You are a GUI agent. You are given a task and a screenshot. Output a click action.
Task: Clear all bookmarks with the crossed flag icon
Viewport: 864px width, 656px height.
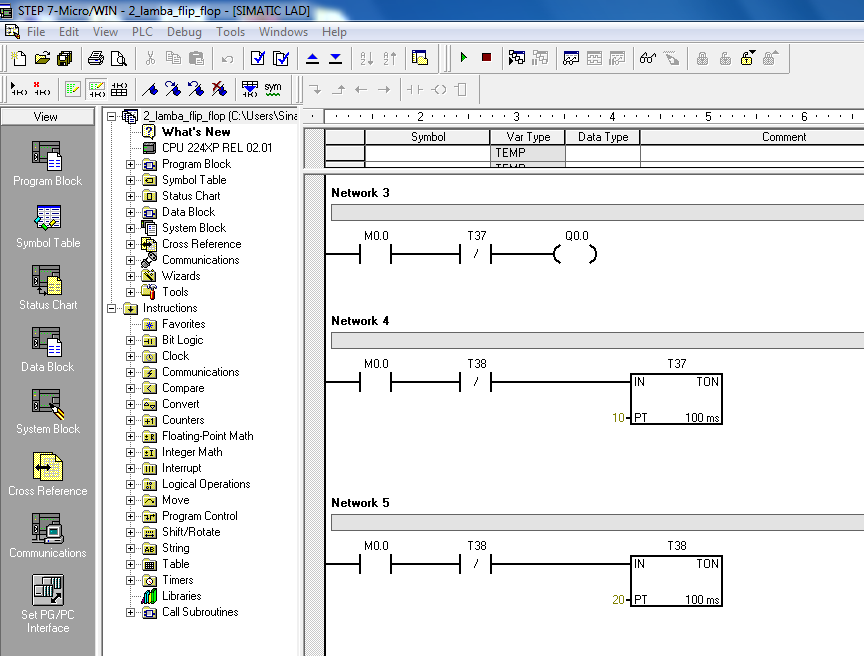pos(219,89)
